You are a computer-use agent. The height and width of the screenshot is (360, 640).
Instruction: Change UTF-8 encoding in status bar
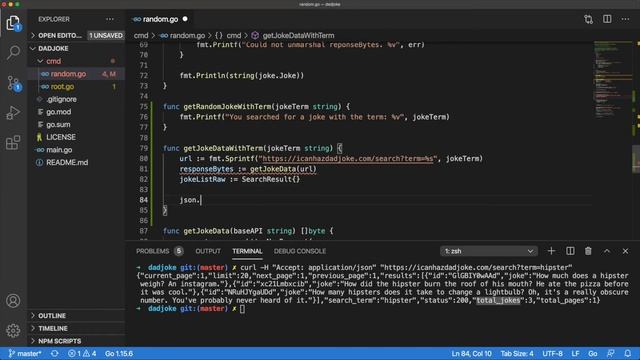(553, 353)
